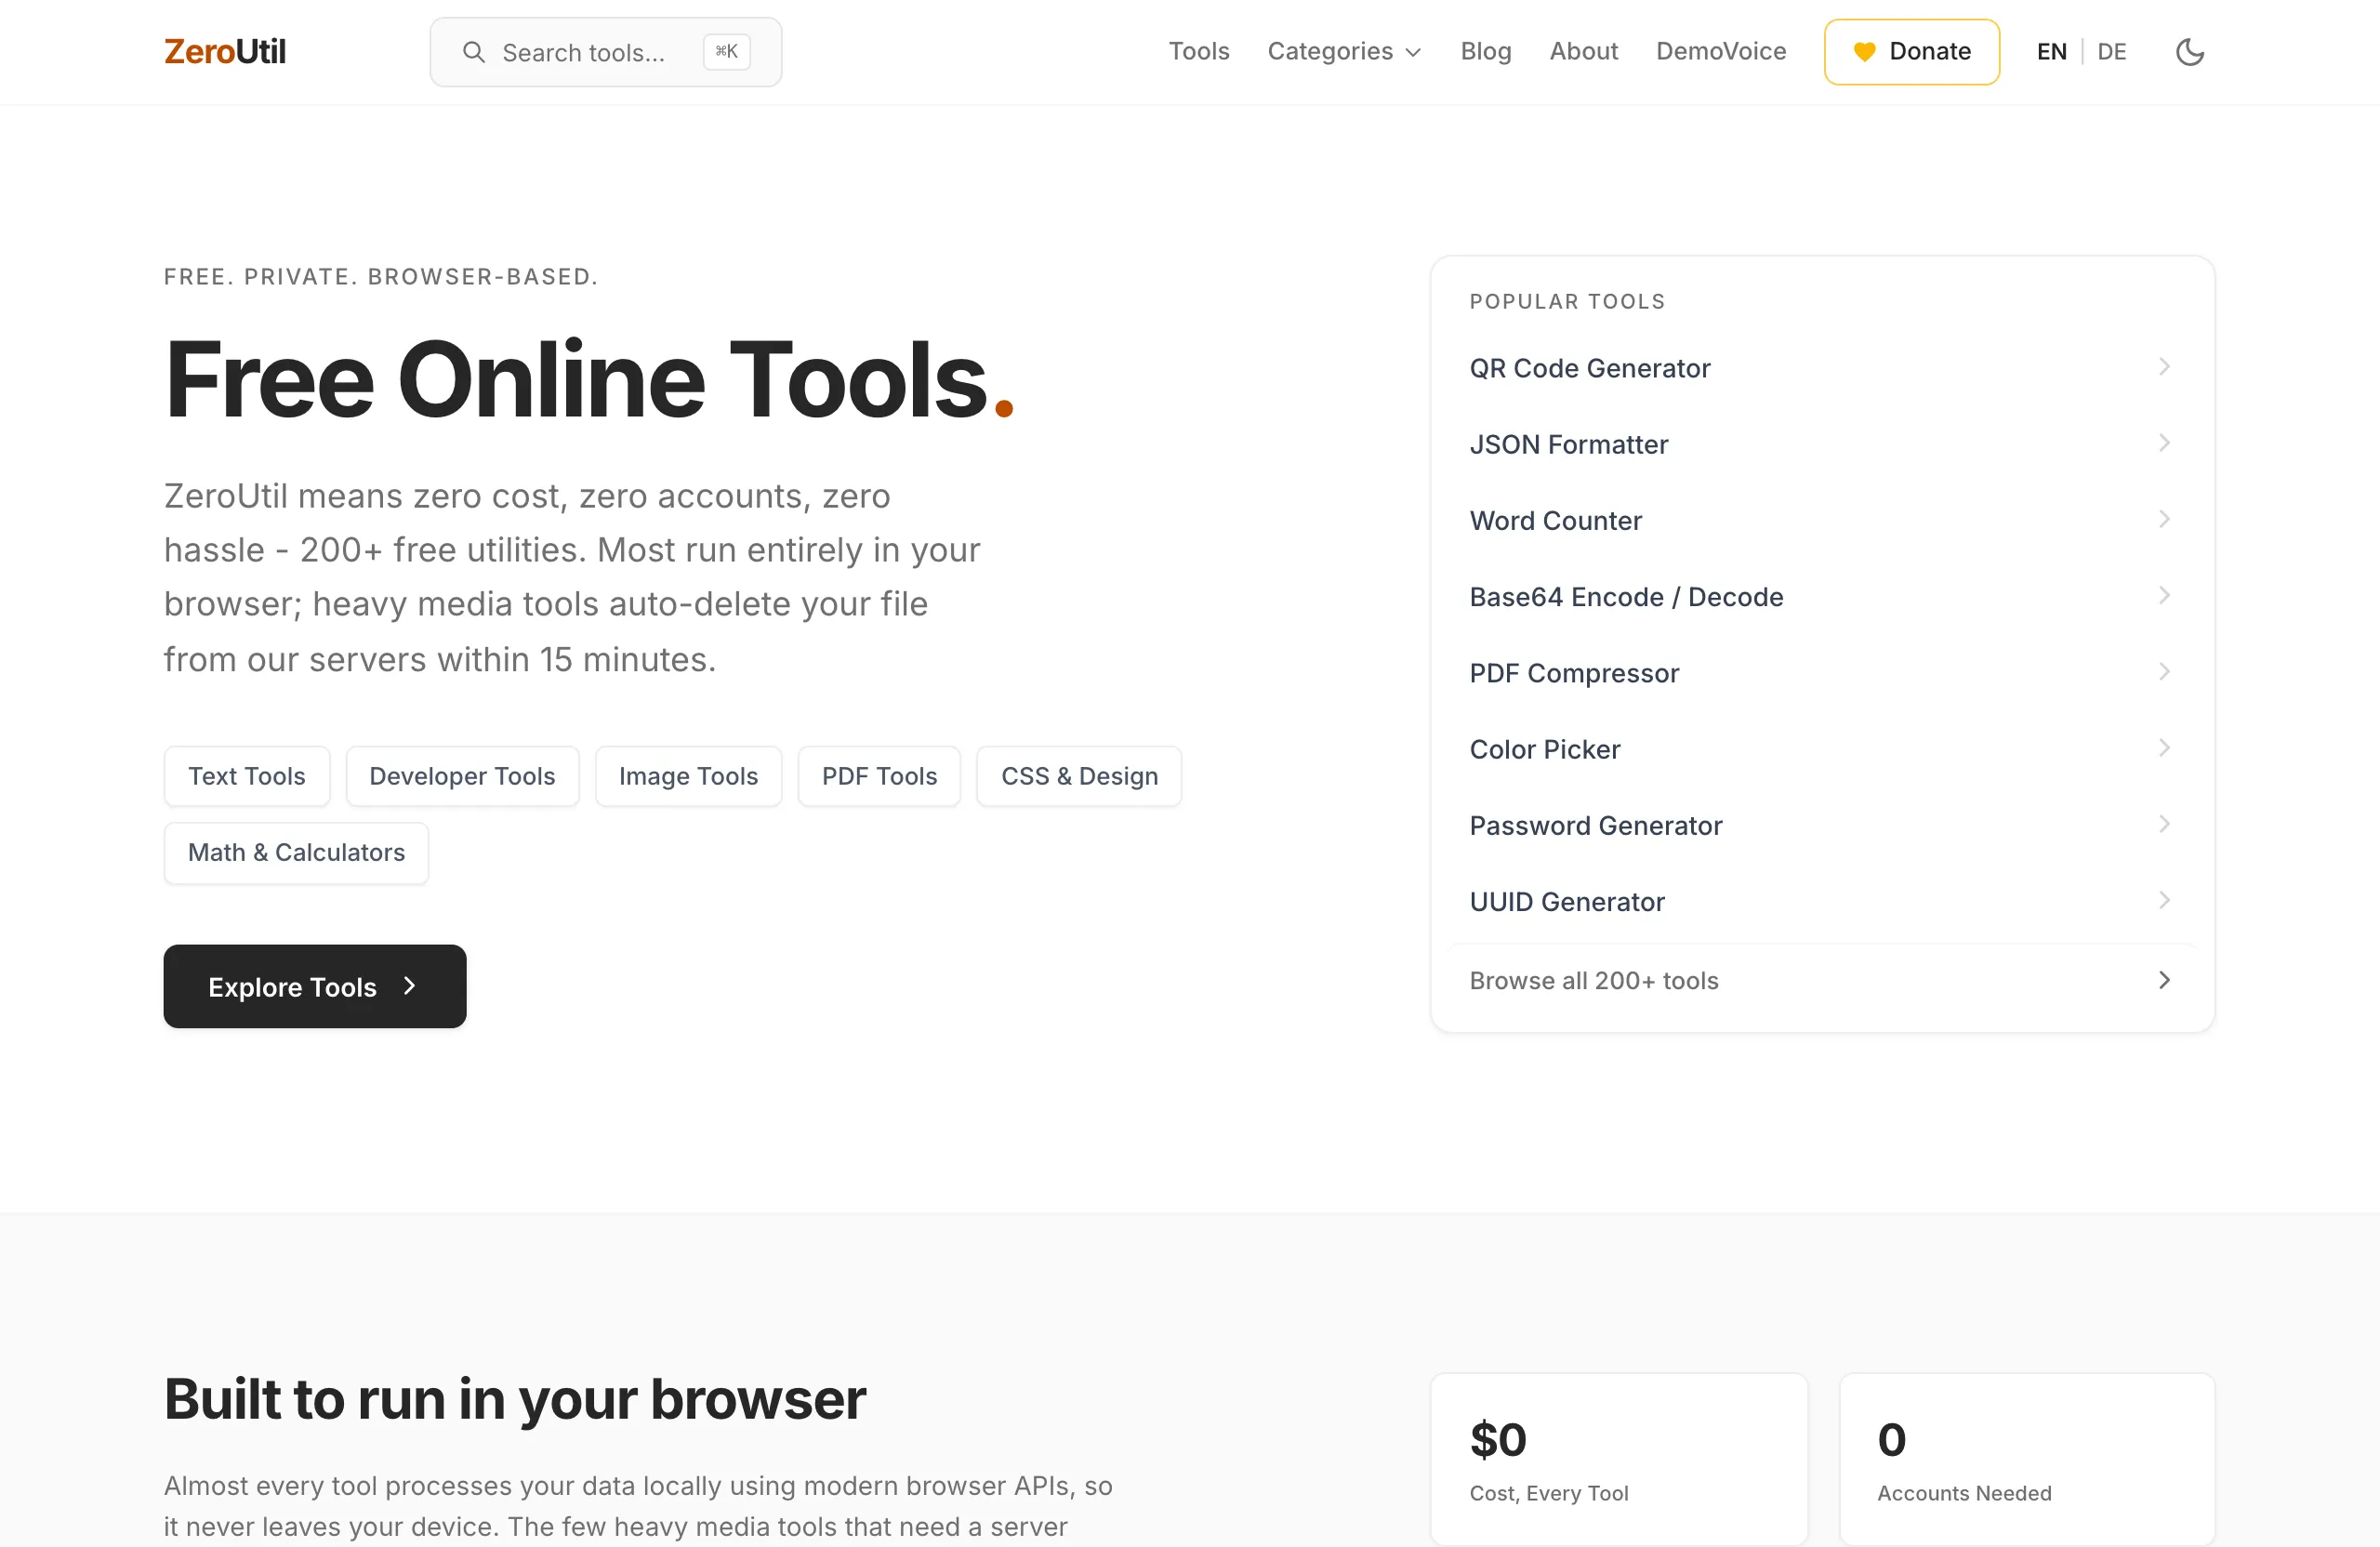This screenshot has height=1547, width=2380.
Task: Click the chevron next to Base64 Encode / Decode
Action: [2164, 596]
